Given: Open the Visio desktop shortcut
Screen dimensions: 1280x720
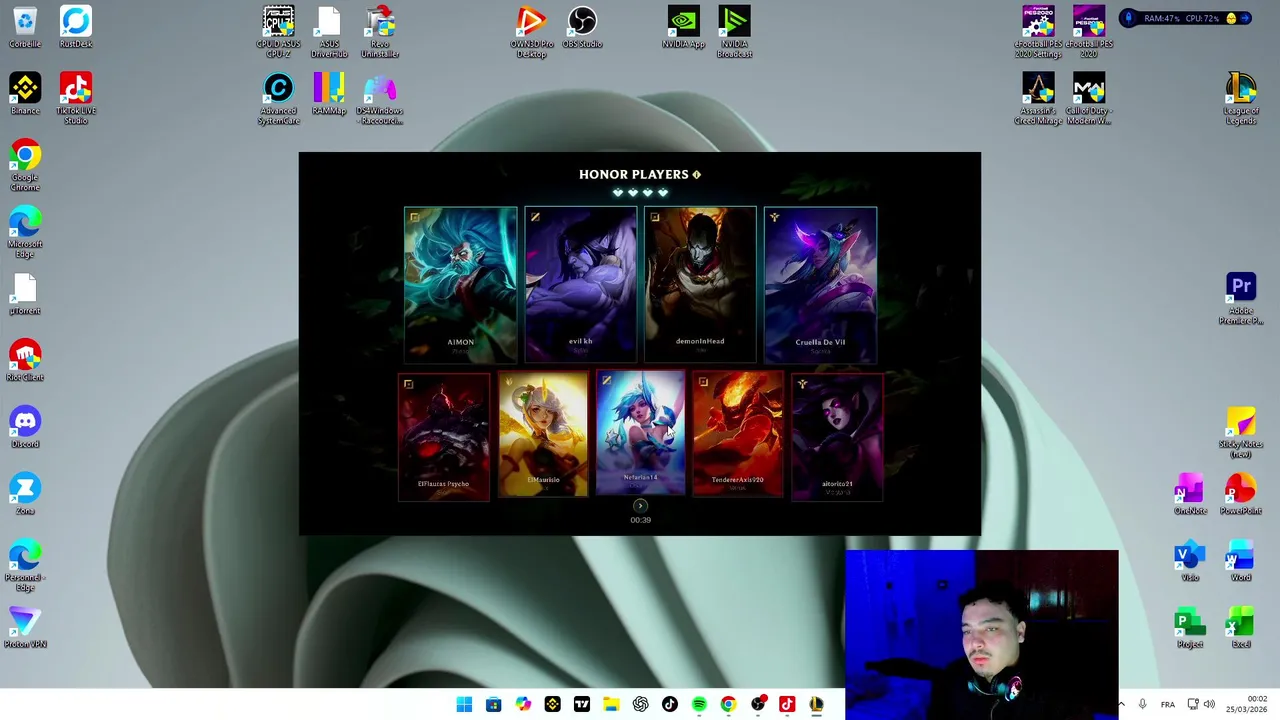Looking at the screenshot, I should pyautogui.click(x=1190, y=562).
